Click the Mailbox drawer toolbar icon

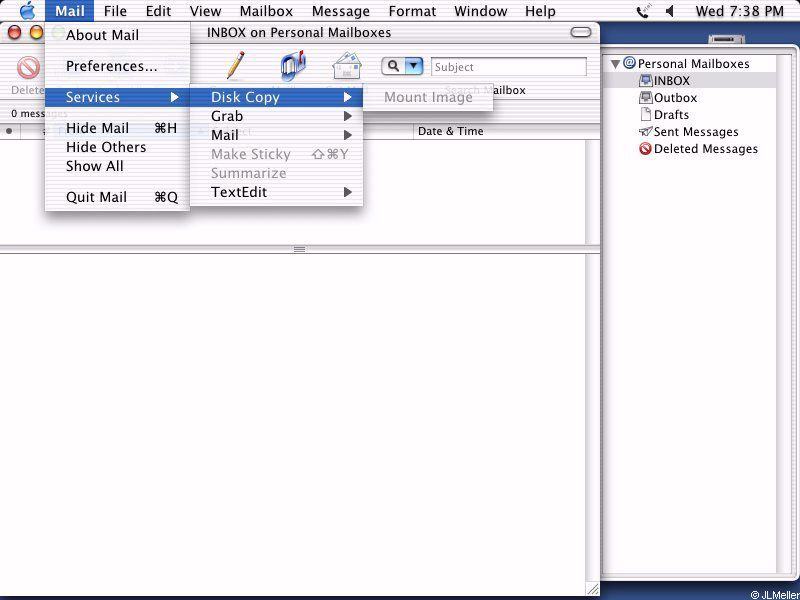click(x=293, y=66)
